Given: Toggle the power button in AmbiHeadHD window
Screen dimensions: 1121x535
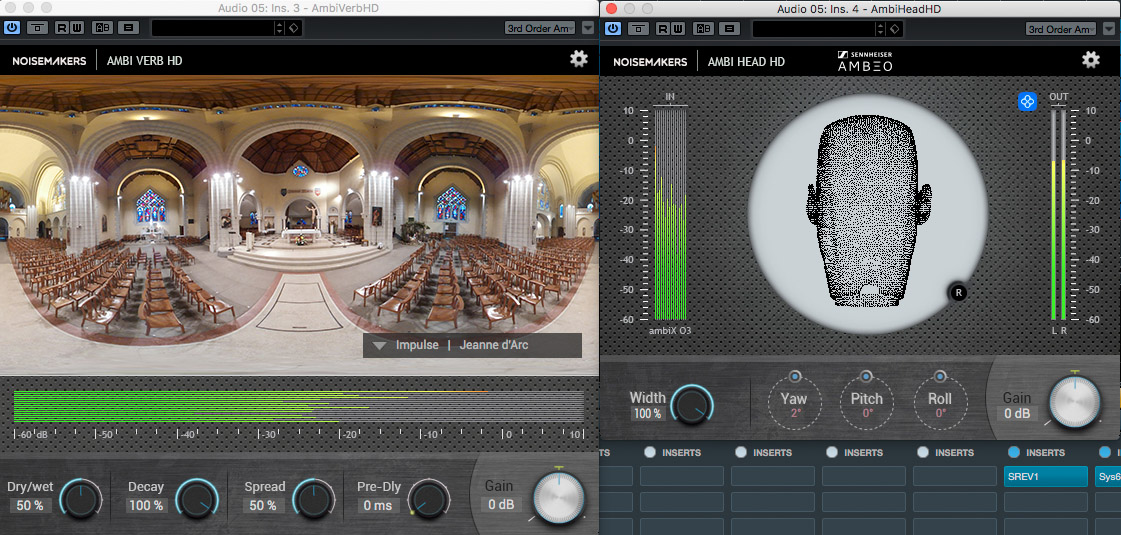Looking at the screenshot, I should click(613, 28).
